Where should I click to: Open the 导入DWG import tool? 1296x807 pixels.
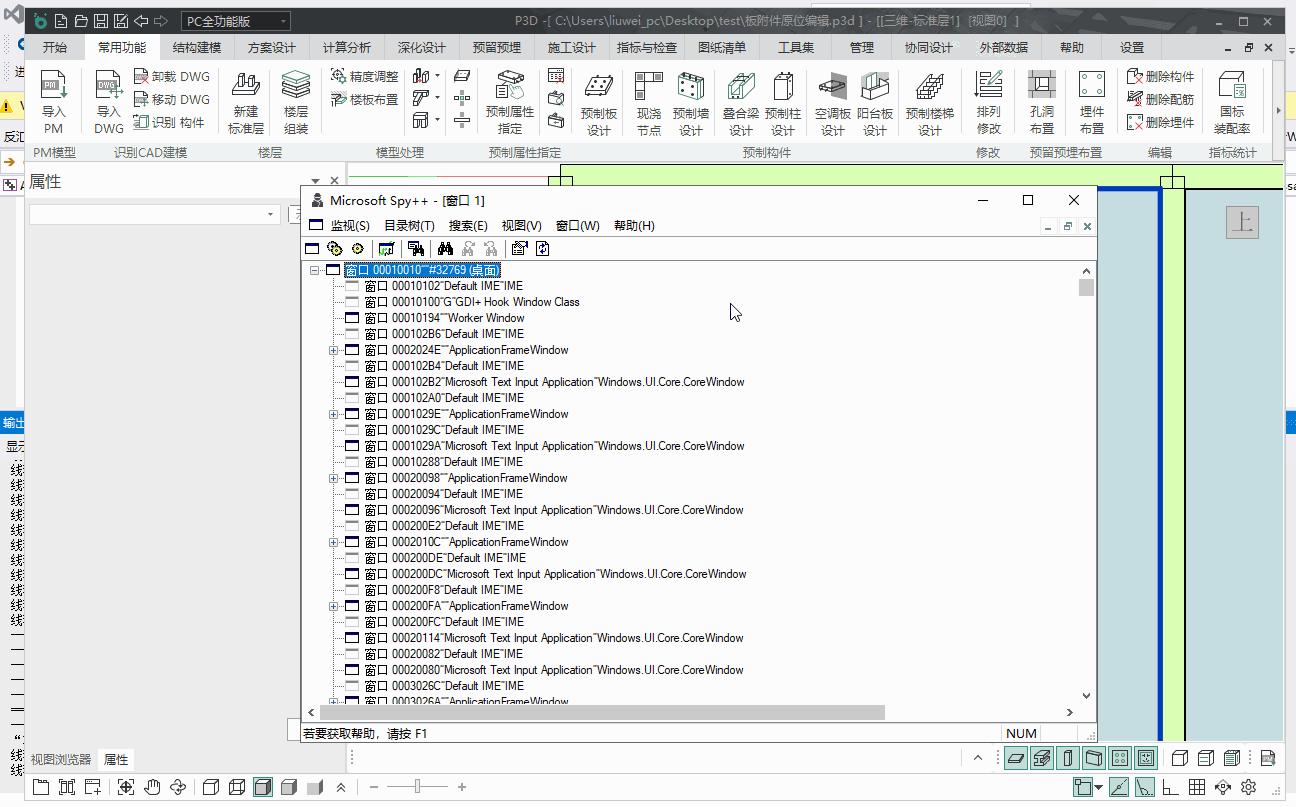coord(108,102)
